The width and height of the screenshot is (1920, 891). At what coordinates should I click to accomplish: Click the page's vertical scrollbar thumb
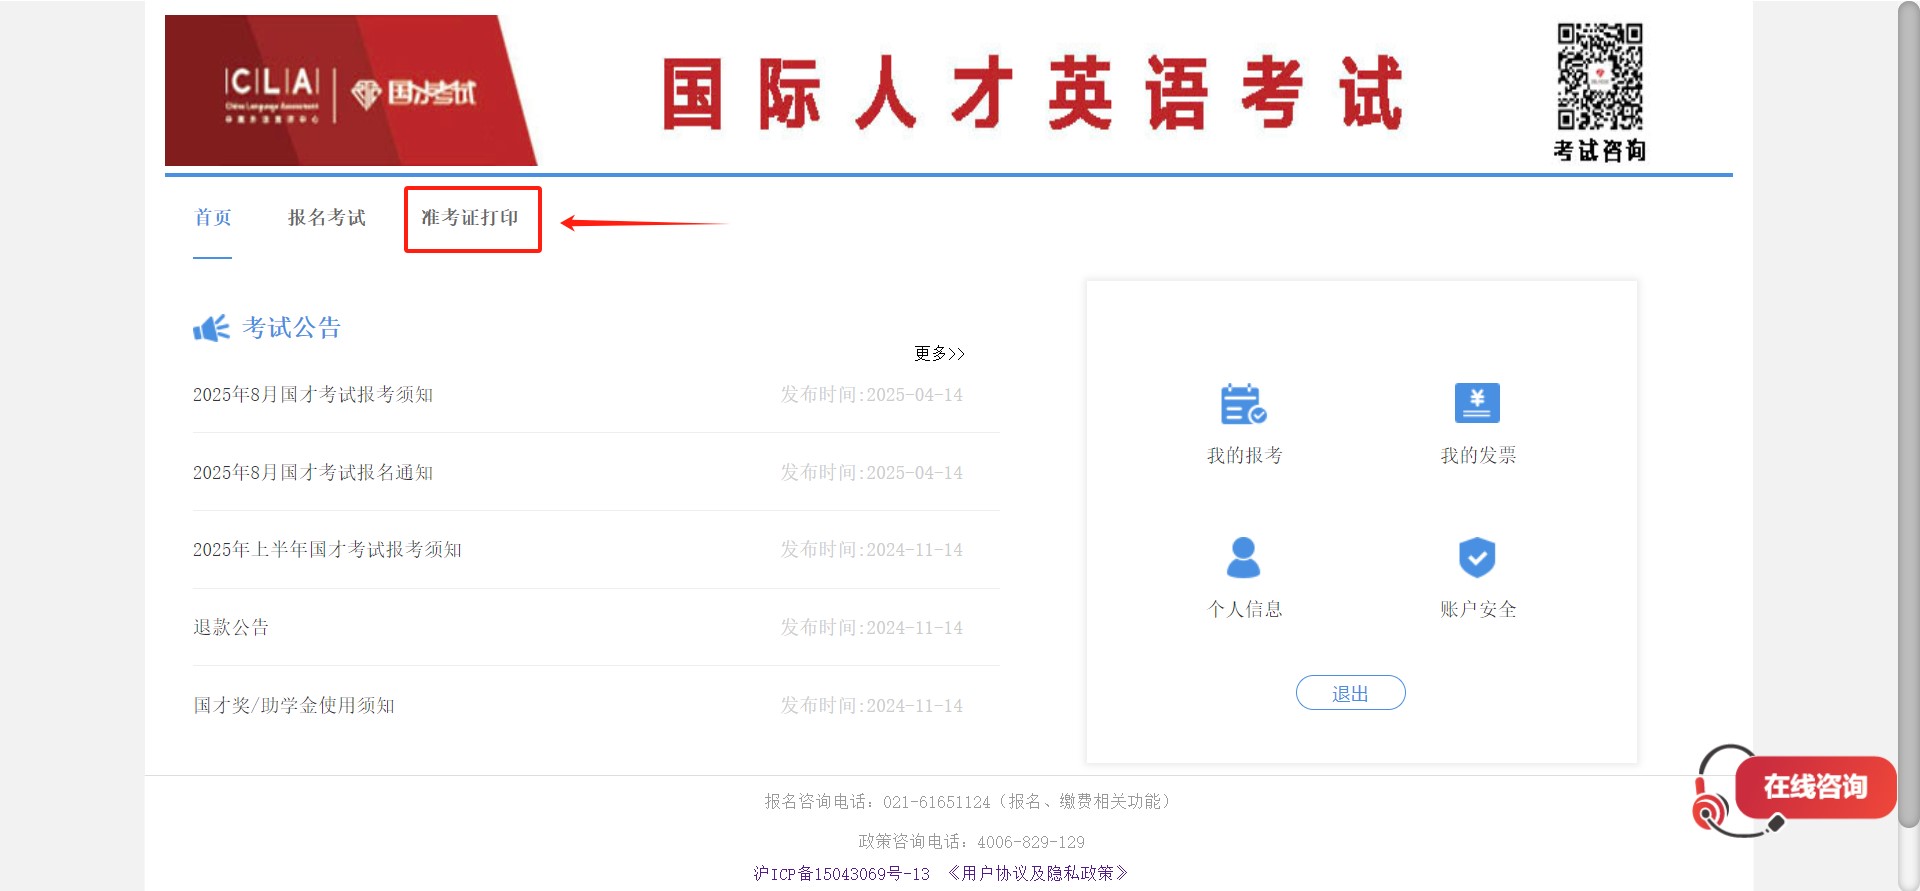pos(1909,415)
